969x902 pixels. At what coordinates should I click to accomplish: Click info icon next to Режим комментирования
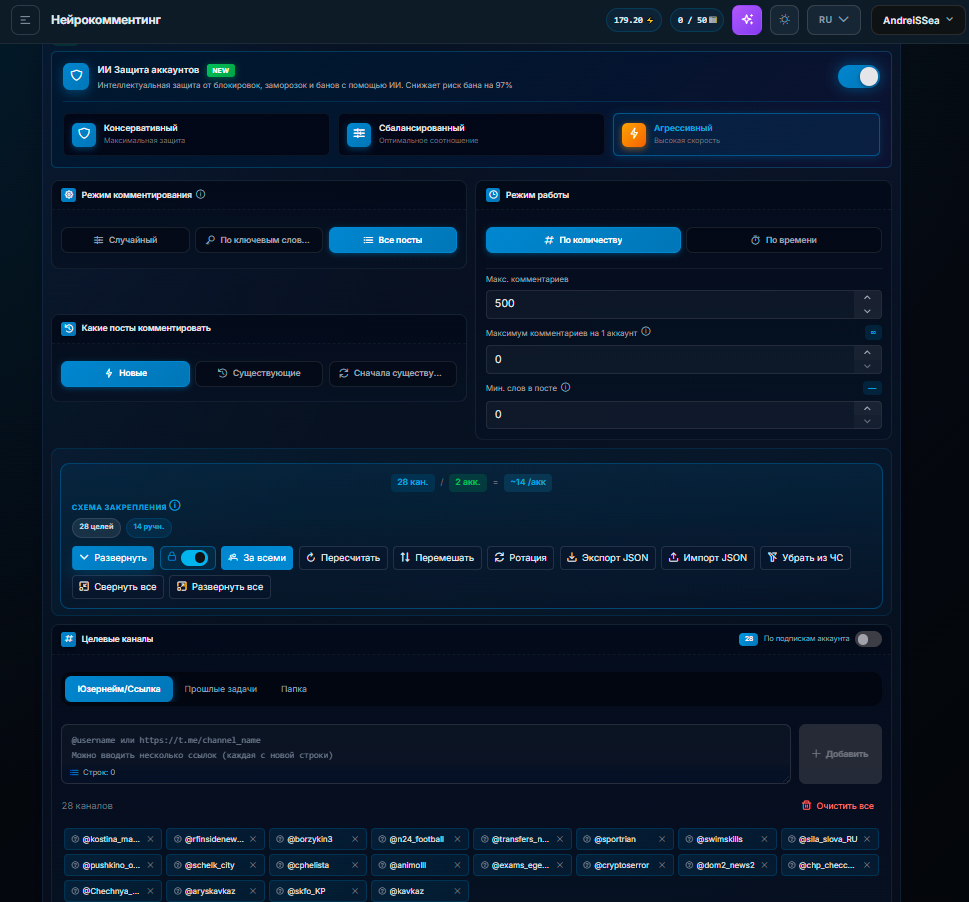click(x=201, y=195)
